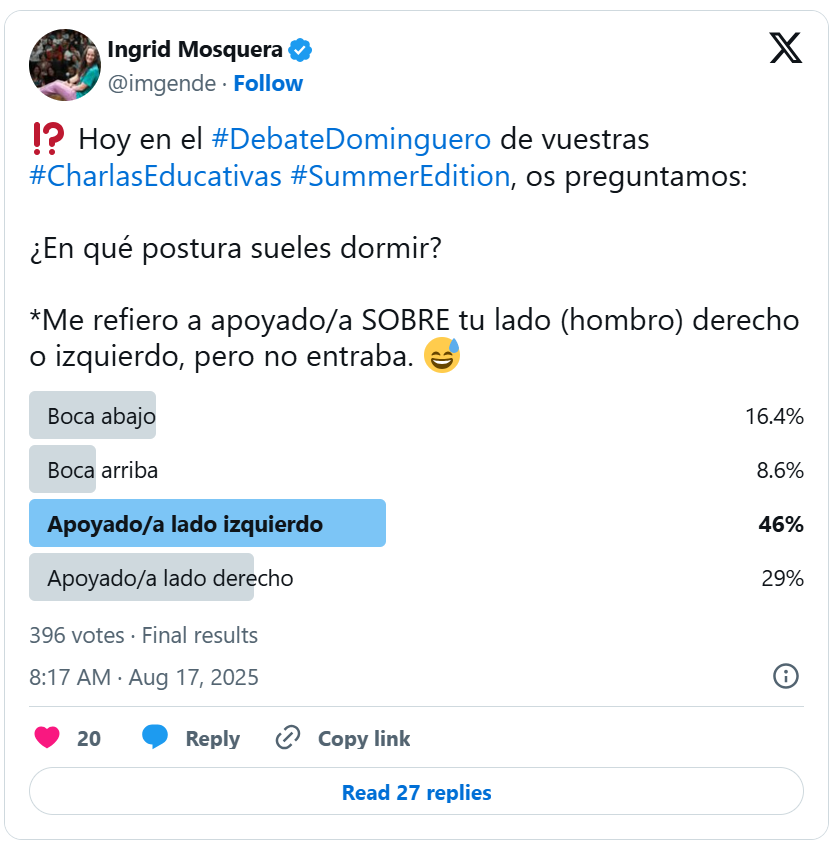Click the copy link chain icon

(x=288, y=738)
